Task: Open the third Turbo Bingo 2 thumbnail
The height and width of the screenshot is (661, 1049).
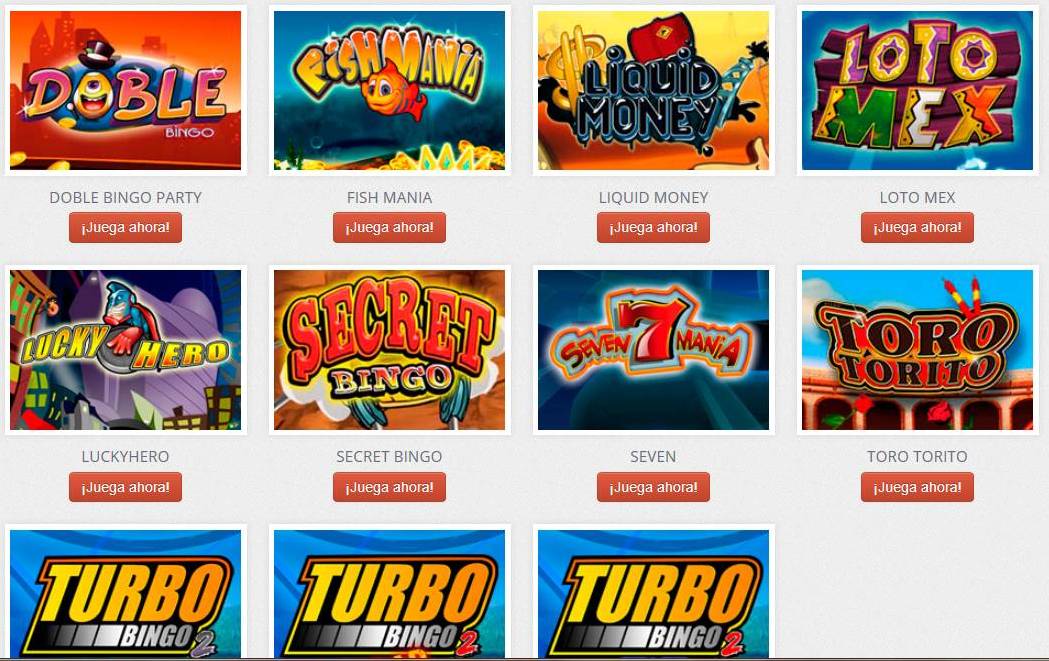Action: (653, 593)
